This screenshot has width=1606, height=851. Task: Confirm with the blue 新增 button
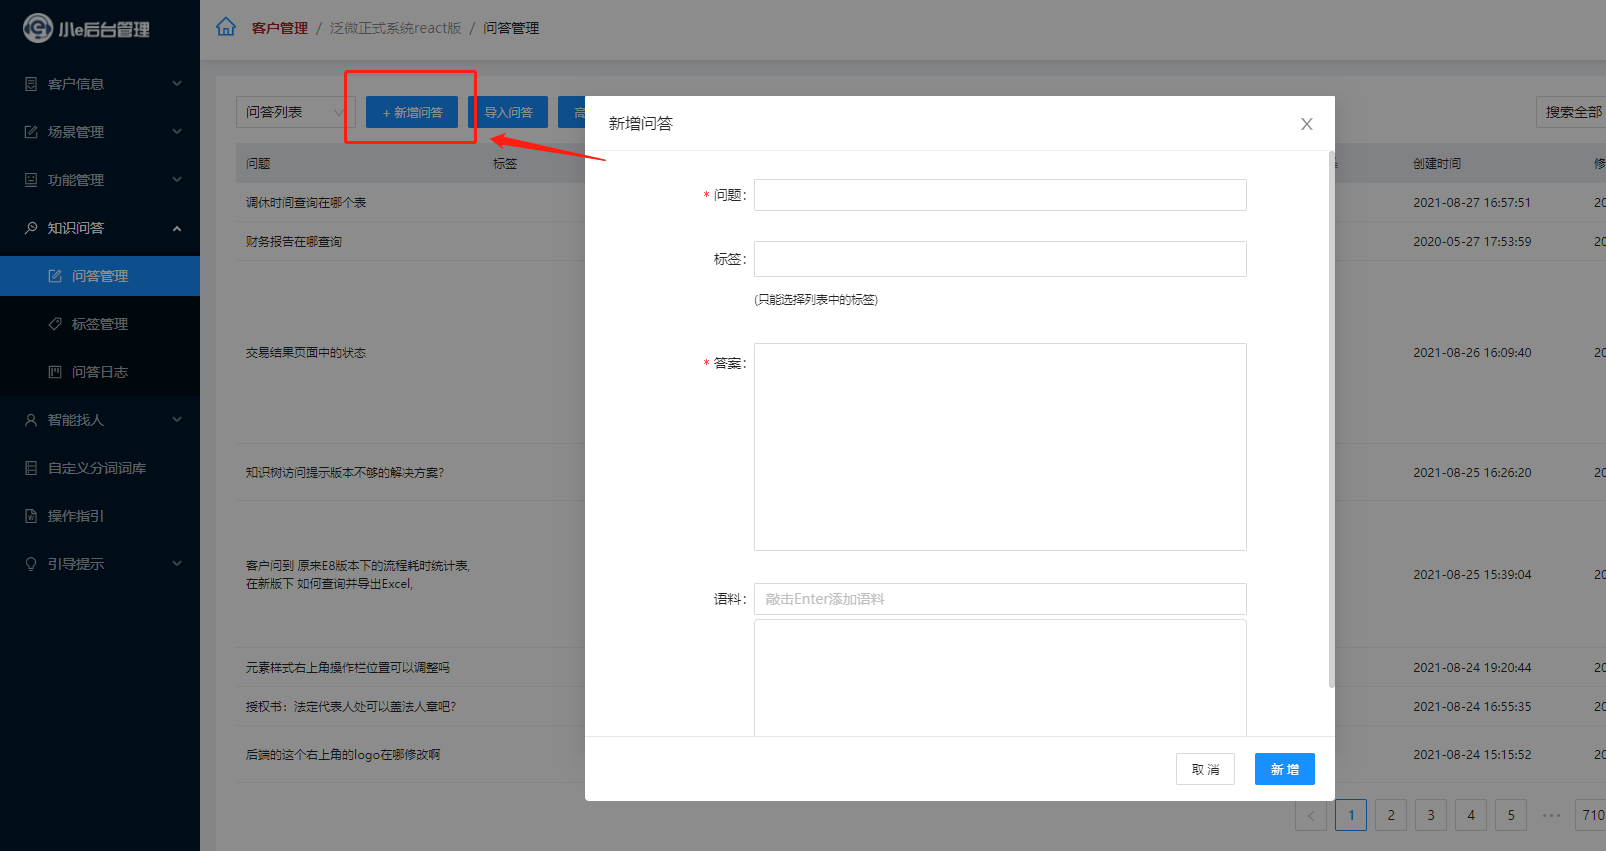pos(1285,769)
